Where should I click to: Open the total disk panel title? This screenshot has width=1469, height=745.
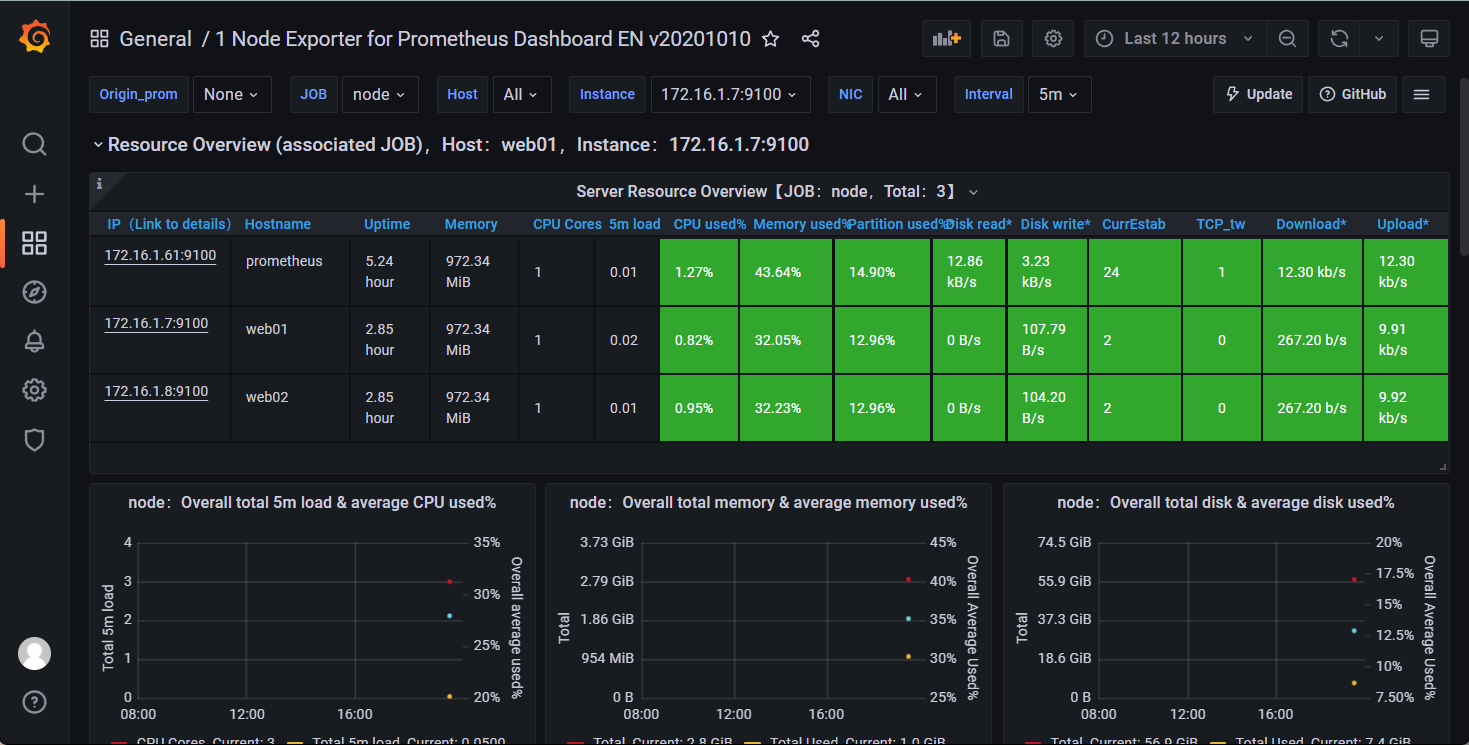pos(1226,503)
